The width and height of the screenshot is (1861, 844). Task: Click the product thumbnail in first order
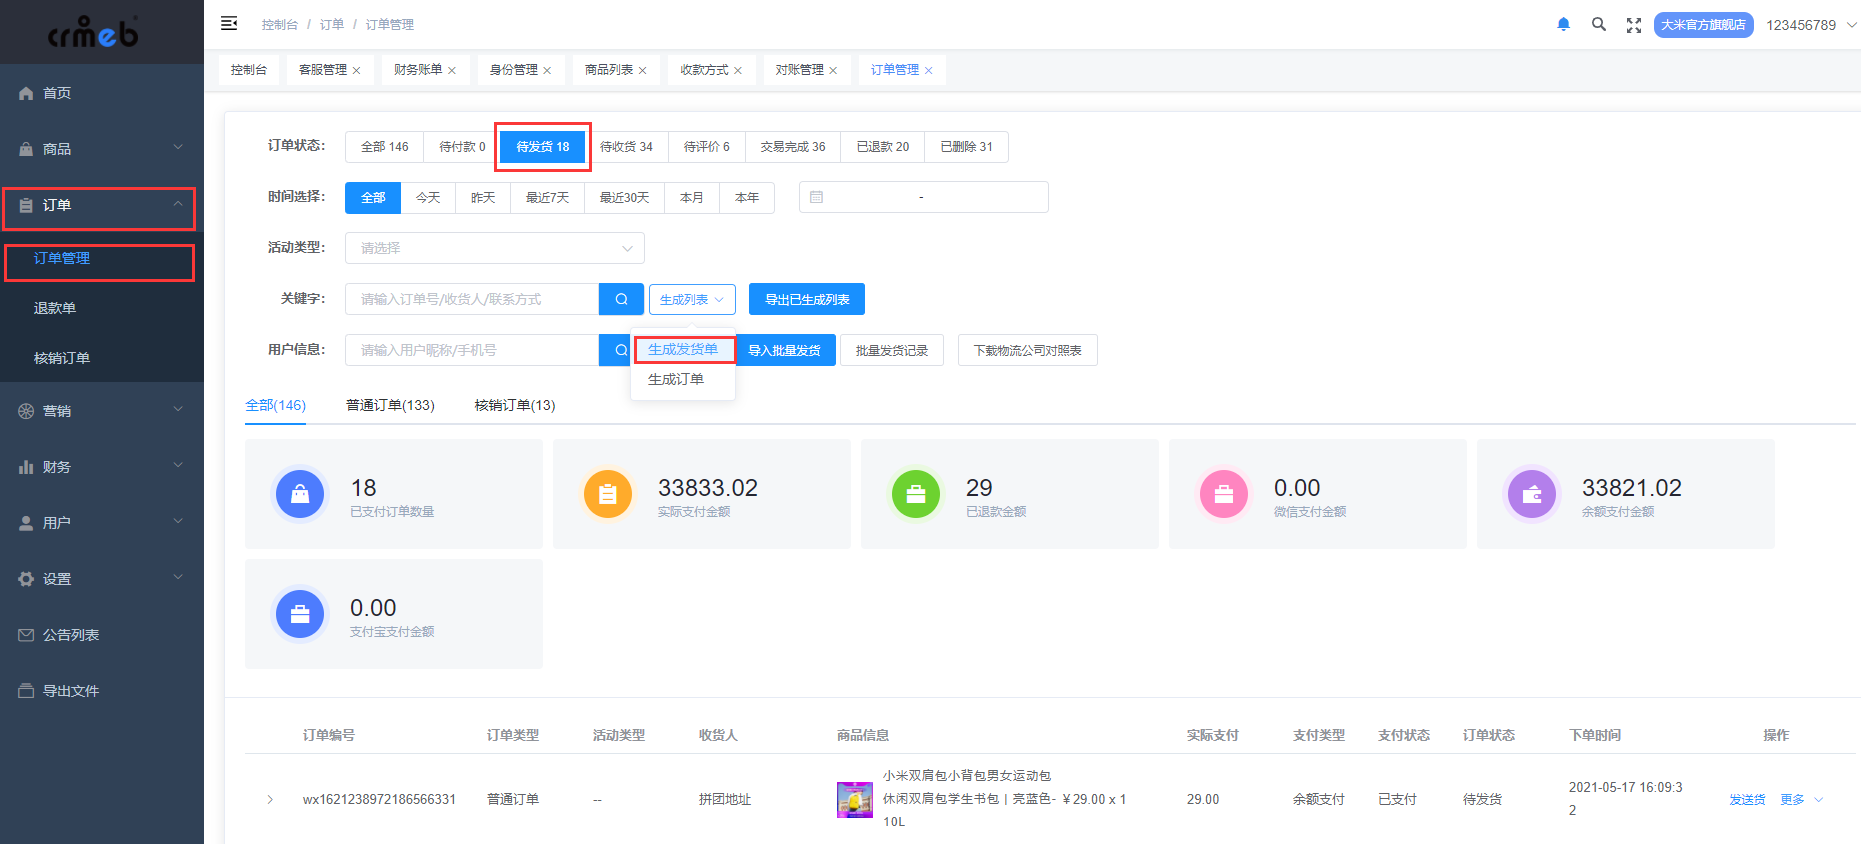pos(855,800)
